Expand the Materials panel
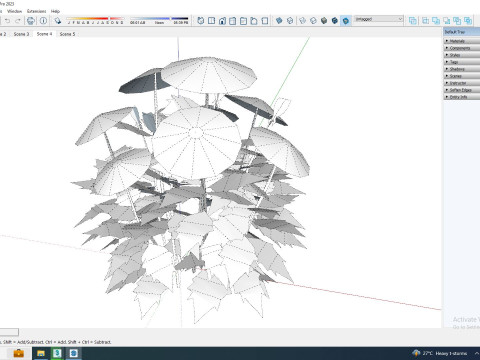Screen dimensions: 480x360 point(462,41)
